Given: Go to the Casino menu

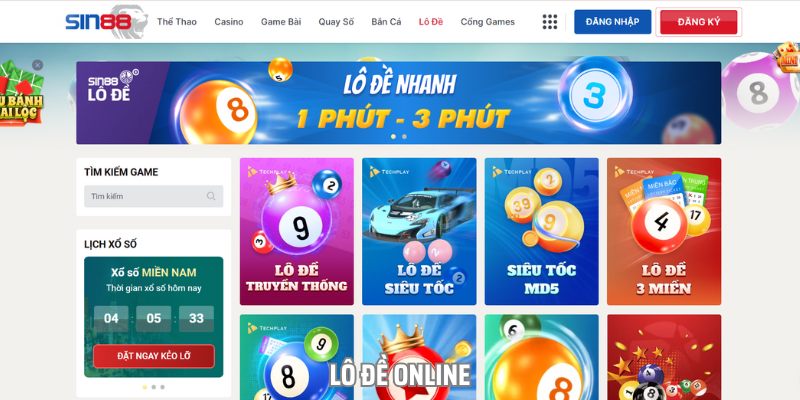Looking at the screenshot, I should [x=229, y=22].
